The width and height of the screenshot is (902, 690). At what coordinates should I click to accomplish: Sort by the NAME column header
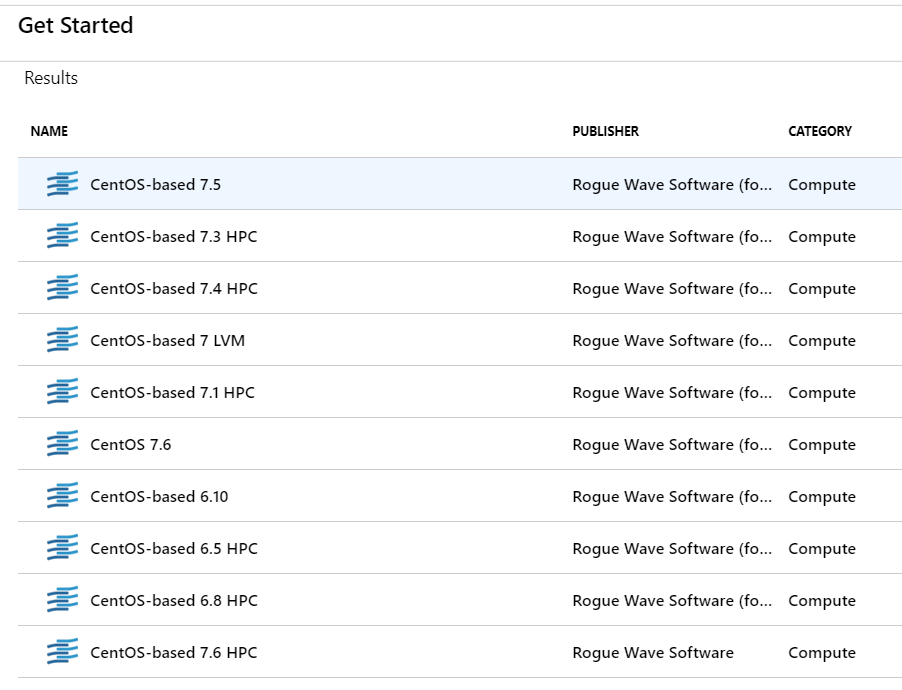click(49, 131)
